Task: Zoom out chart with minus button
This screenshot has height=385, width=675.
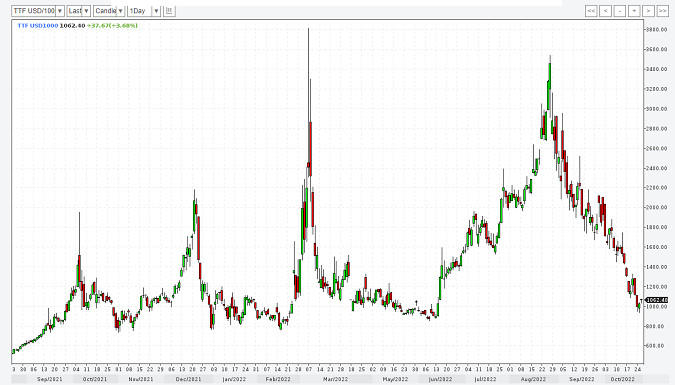Action: pyautogui.click(x=619, y=11)
